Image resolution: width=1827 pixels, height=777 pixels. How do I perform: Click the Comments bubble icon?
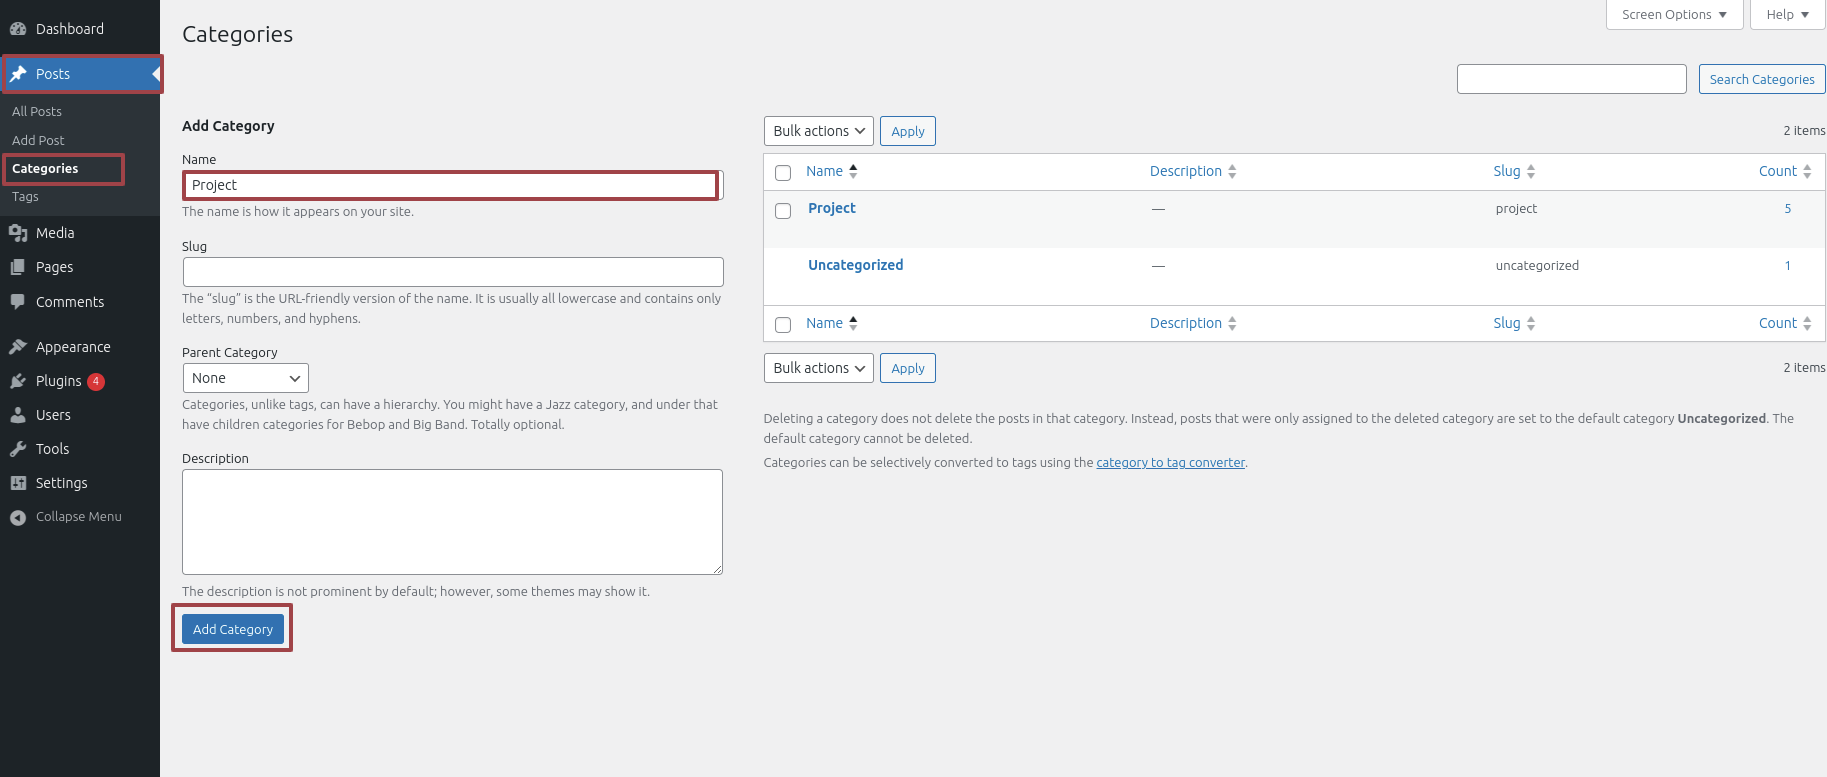pyautogui.click(x=18, y=302)
